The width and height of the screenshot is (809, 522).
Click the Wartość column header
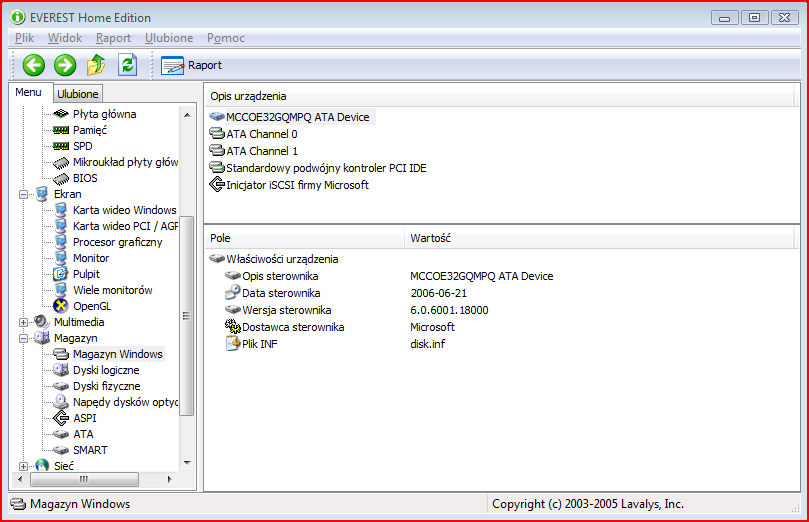pos(600,238)
